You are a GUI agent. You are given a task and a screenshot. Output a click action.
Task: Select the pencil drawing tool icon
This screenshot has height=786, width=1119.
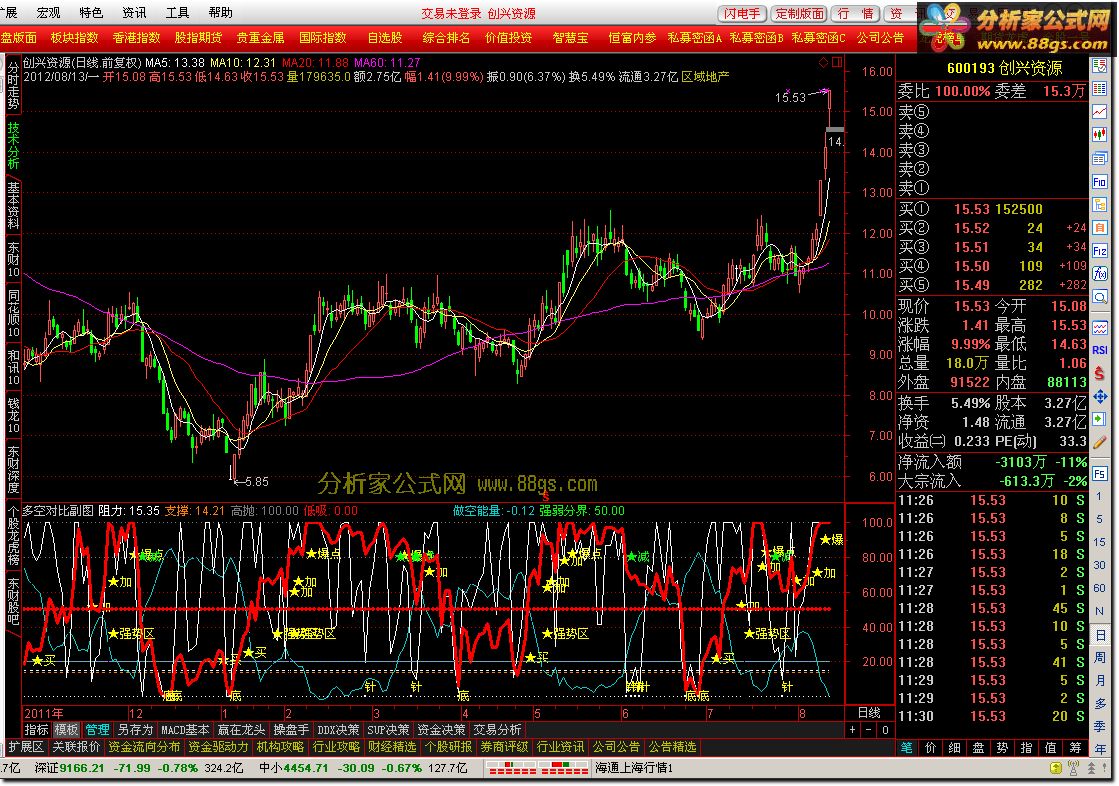pyautogui.click(x=1100, y=443)
